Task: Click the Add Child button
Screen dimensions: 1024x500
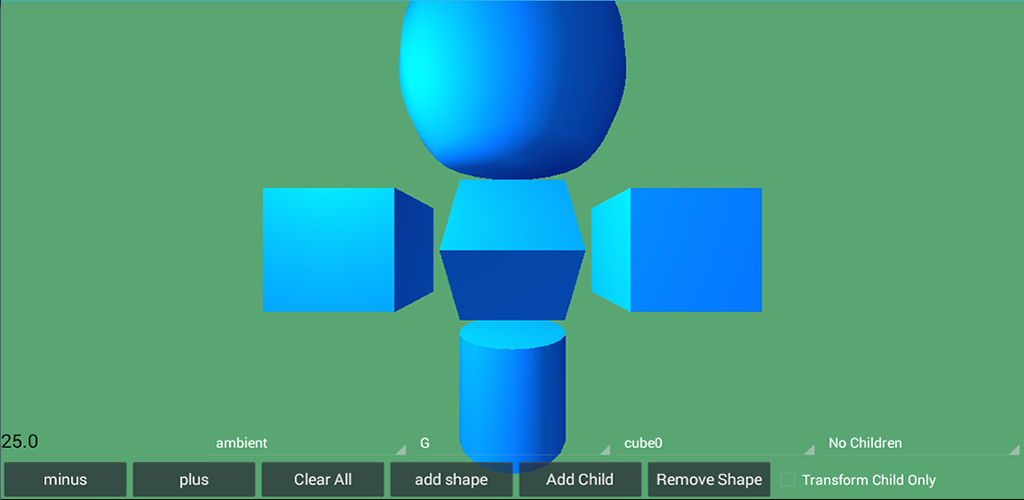Action: 580,480
